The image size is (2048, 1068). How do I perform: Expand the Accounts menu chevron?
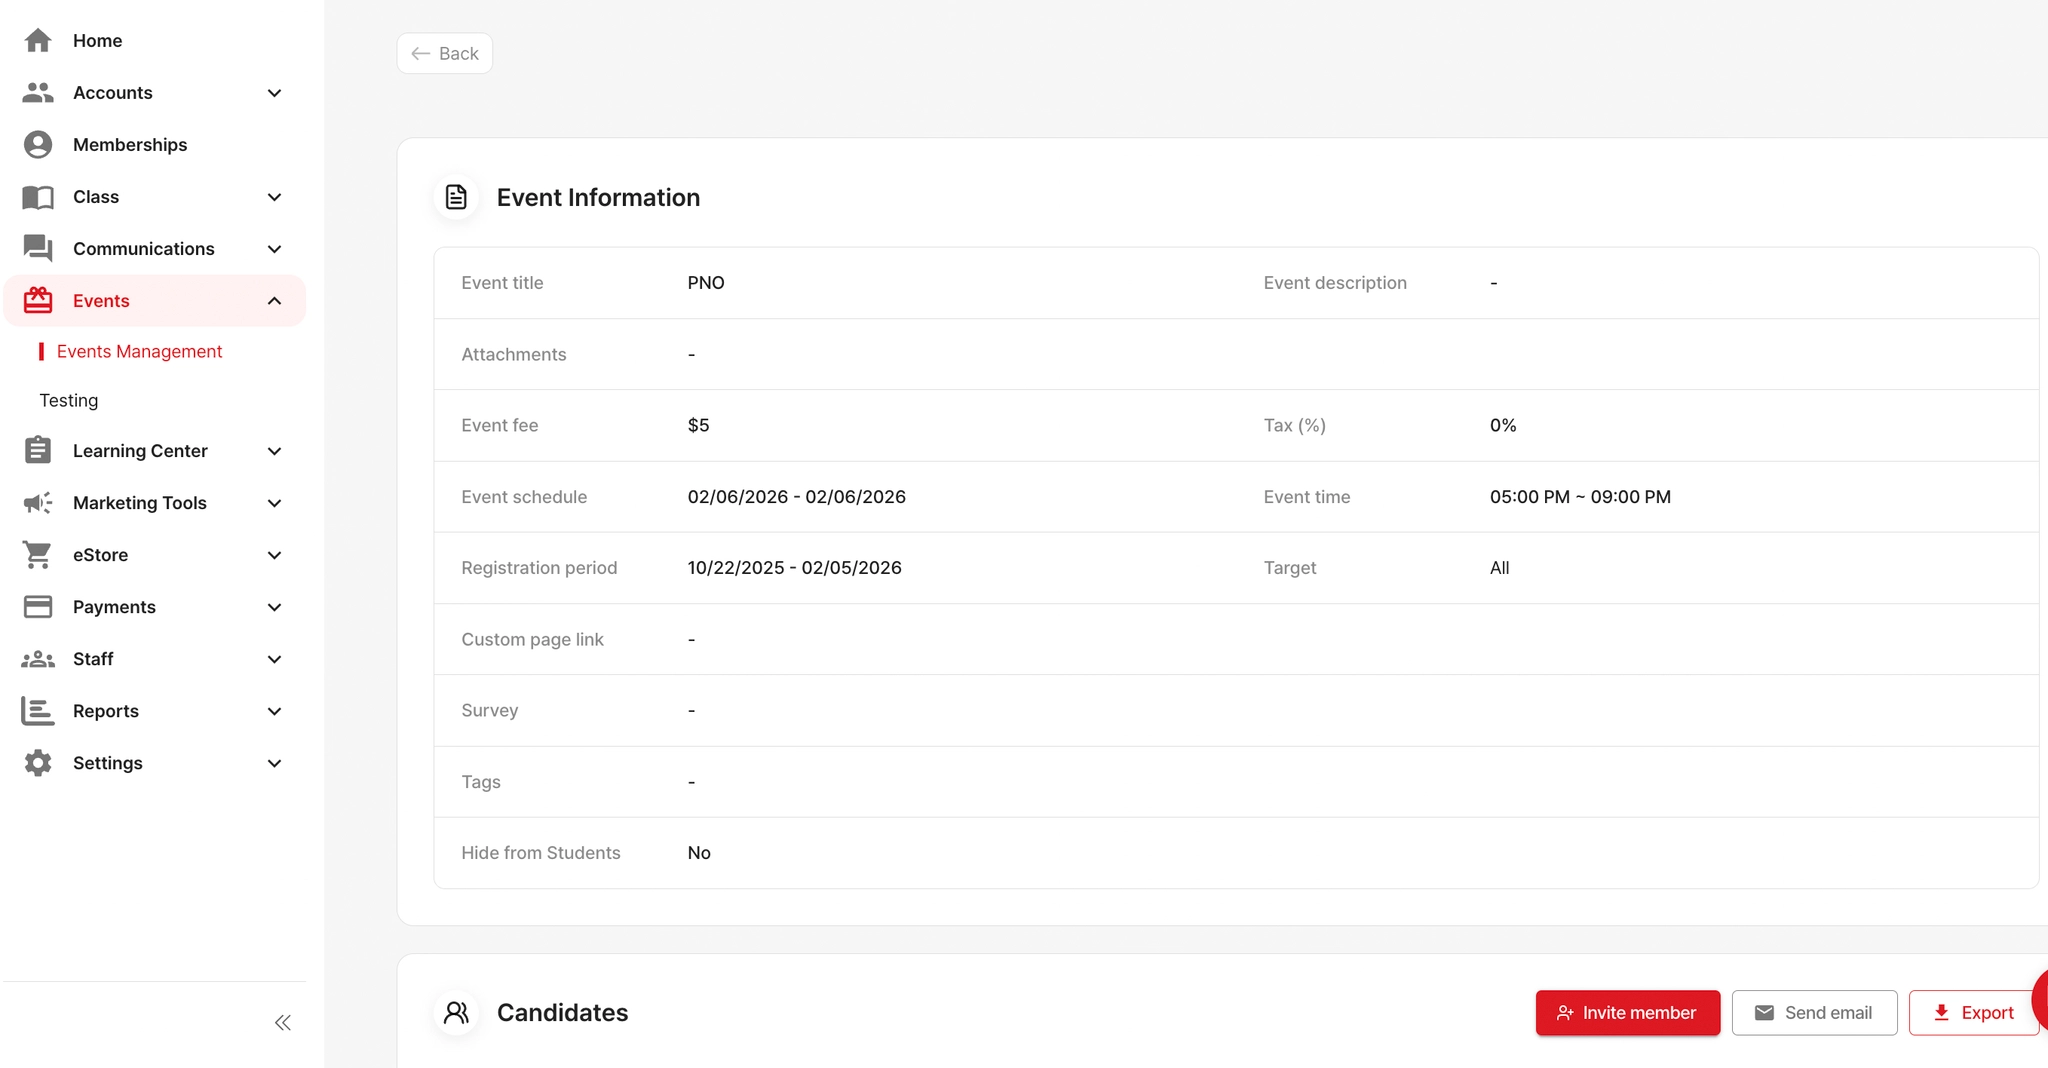coord(275,93)
